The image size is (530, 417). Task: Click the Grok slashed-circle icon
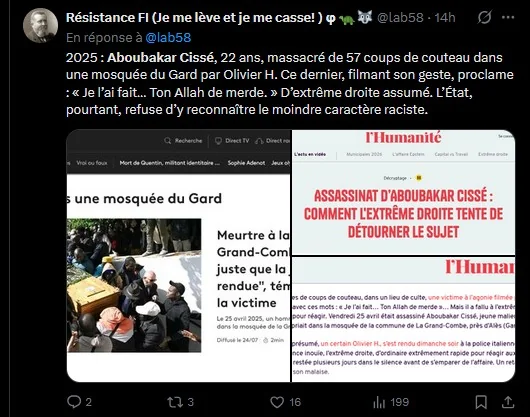coord(484,17)
